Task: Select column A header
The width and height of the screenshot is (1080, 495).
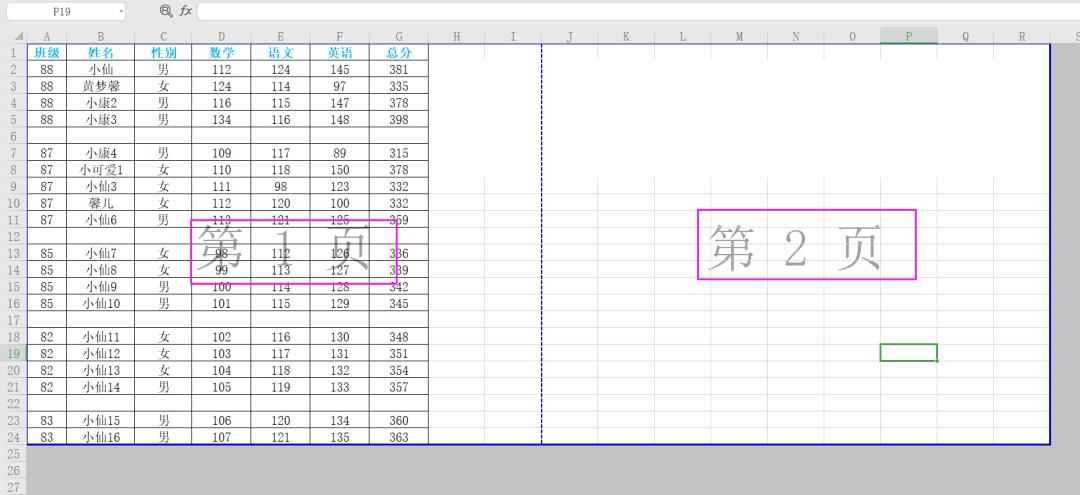Action: 47,36
